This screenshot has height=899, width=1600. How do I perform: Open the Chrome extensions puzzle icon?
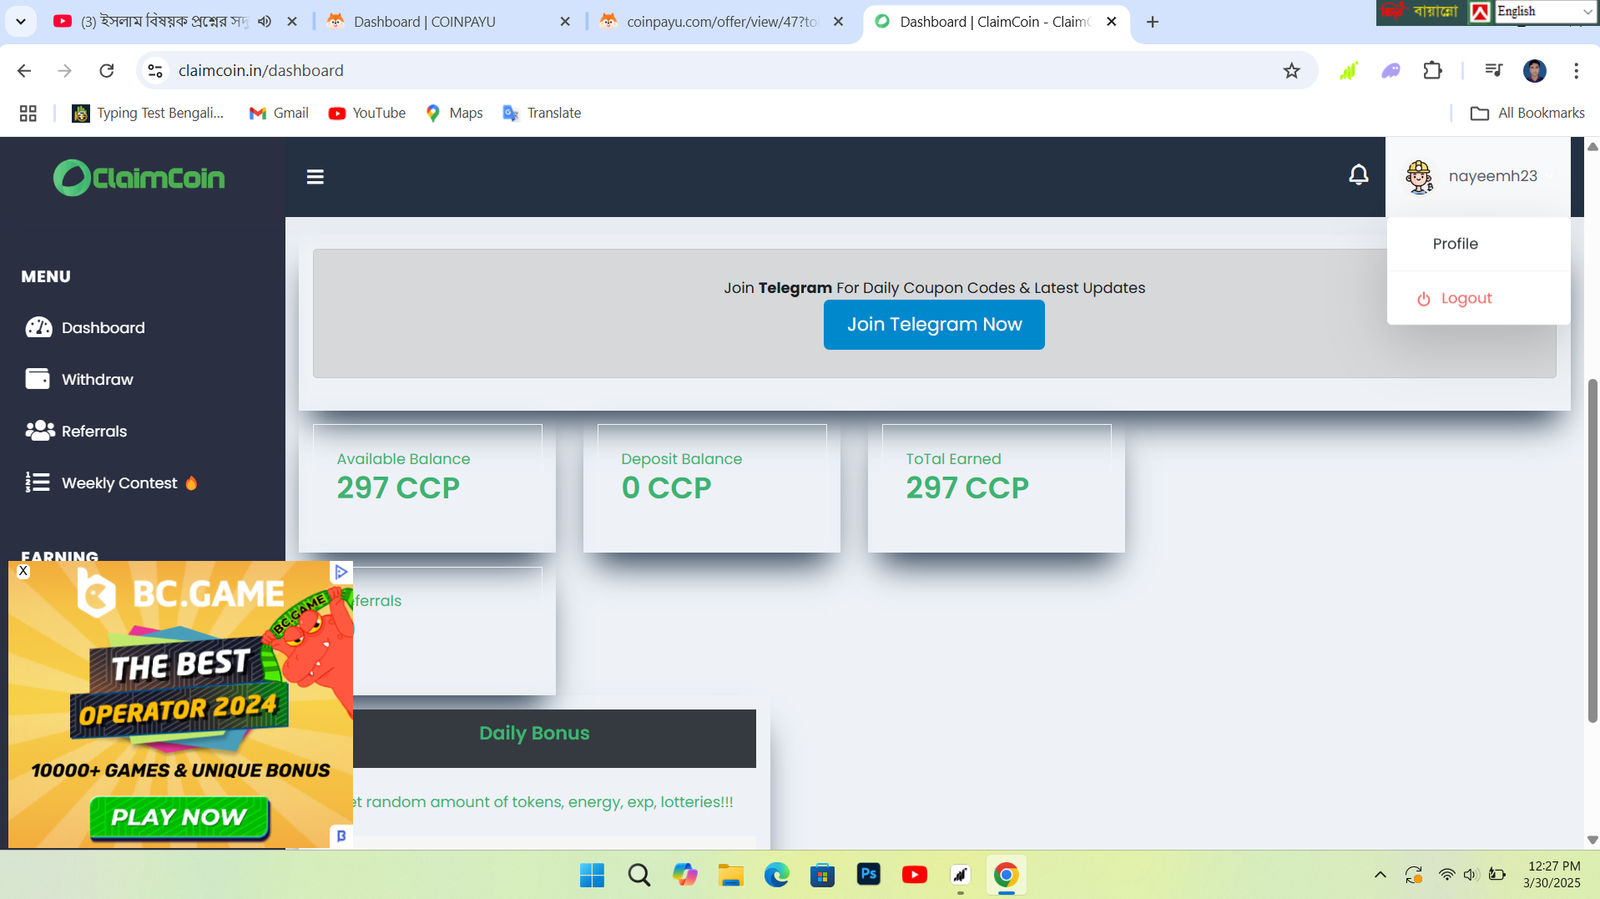pyautogui.click(x=1432, y=70)
